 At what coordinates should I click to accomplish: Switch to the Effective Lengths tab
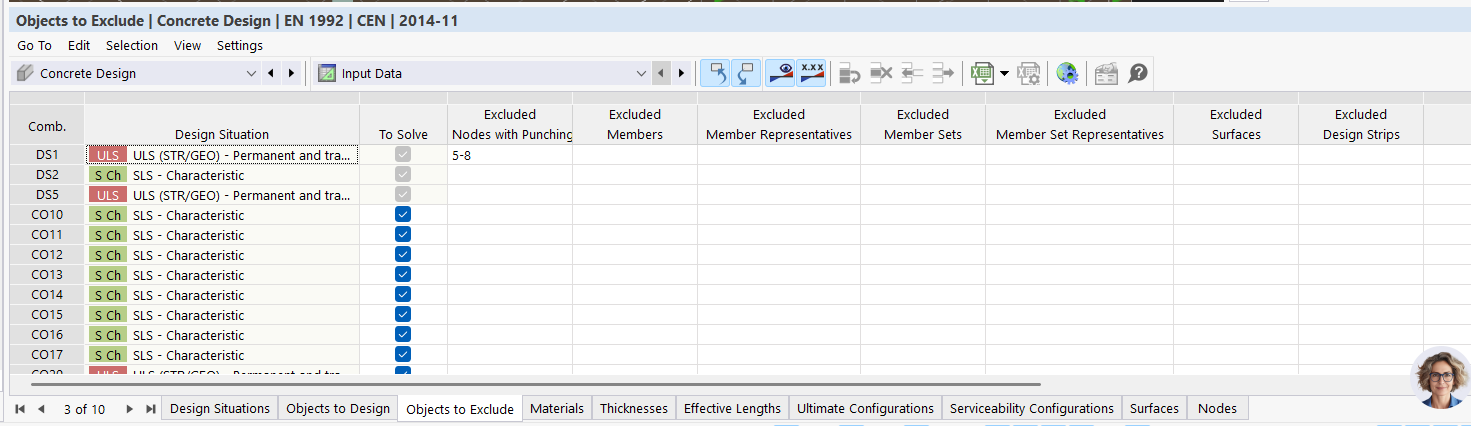pos(732,408)
